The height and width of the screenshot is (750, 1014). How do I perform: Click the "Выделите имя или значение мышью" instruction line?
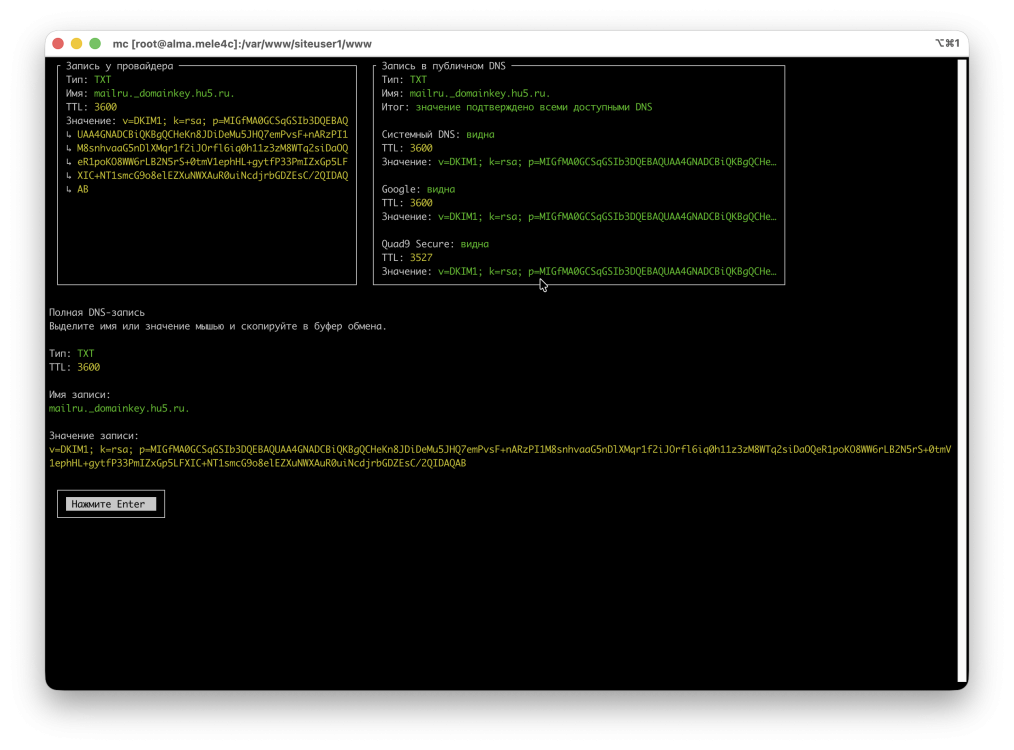218,327
